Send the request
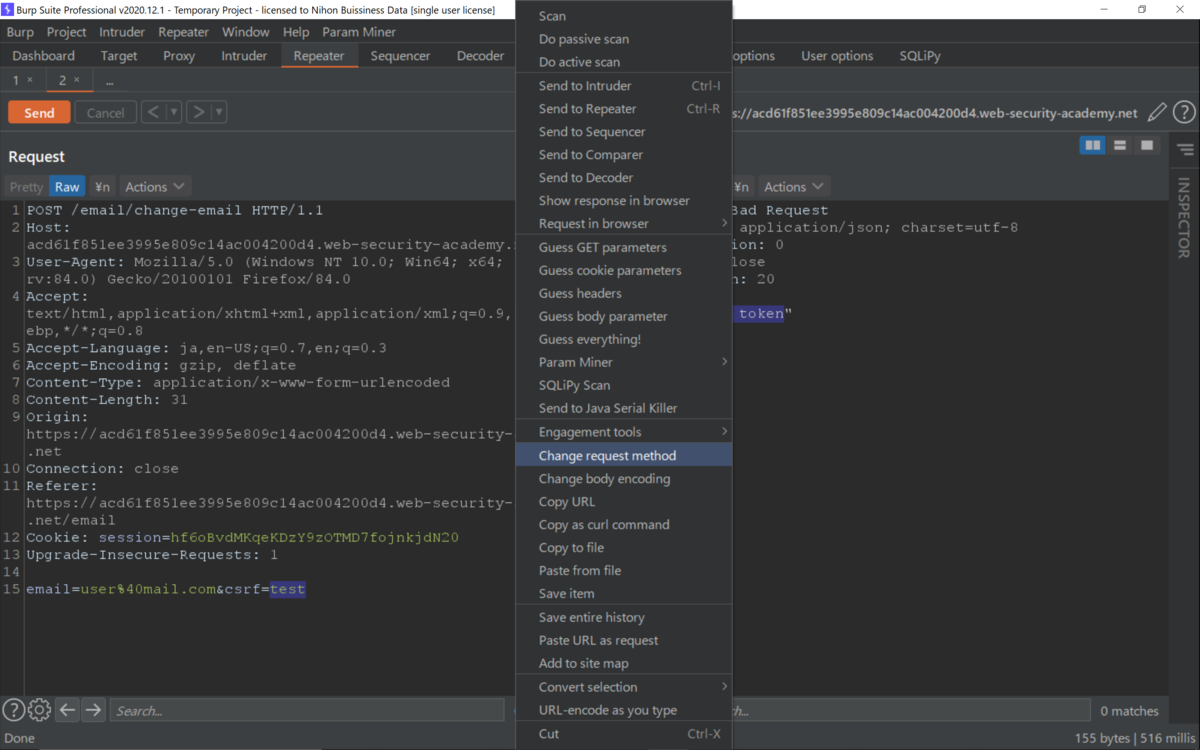This screenshot has height=750, width=1200. point(39,113)
